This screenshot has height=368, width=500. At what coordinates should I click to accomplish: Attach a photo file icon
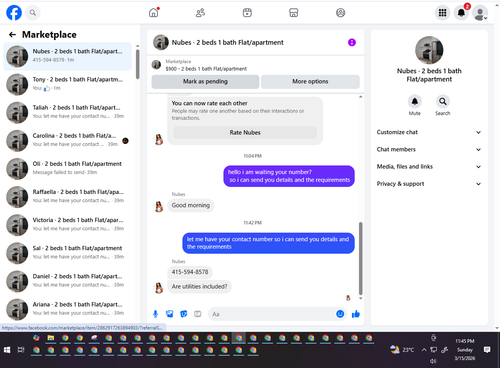click(x=170, y=314)
